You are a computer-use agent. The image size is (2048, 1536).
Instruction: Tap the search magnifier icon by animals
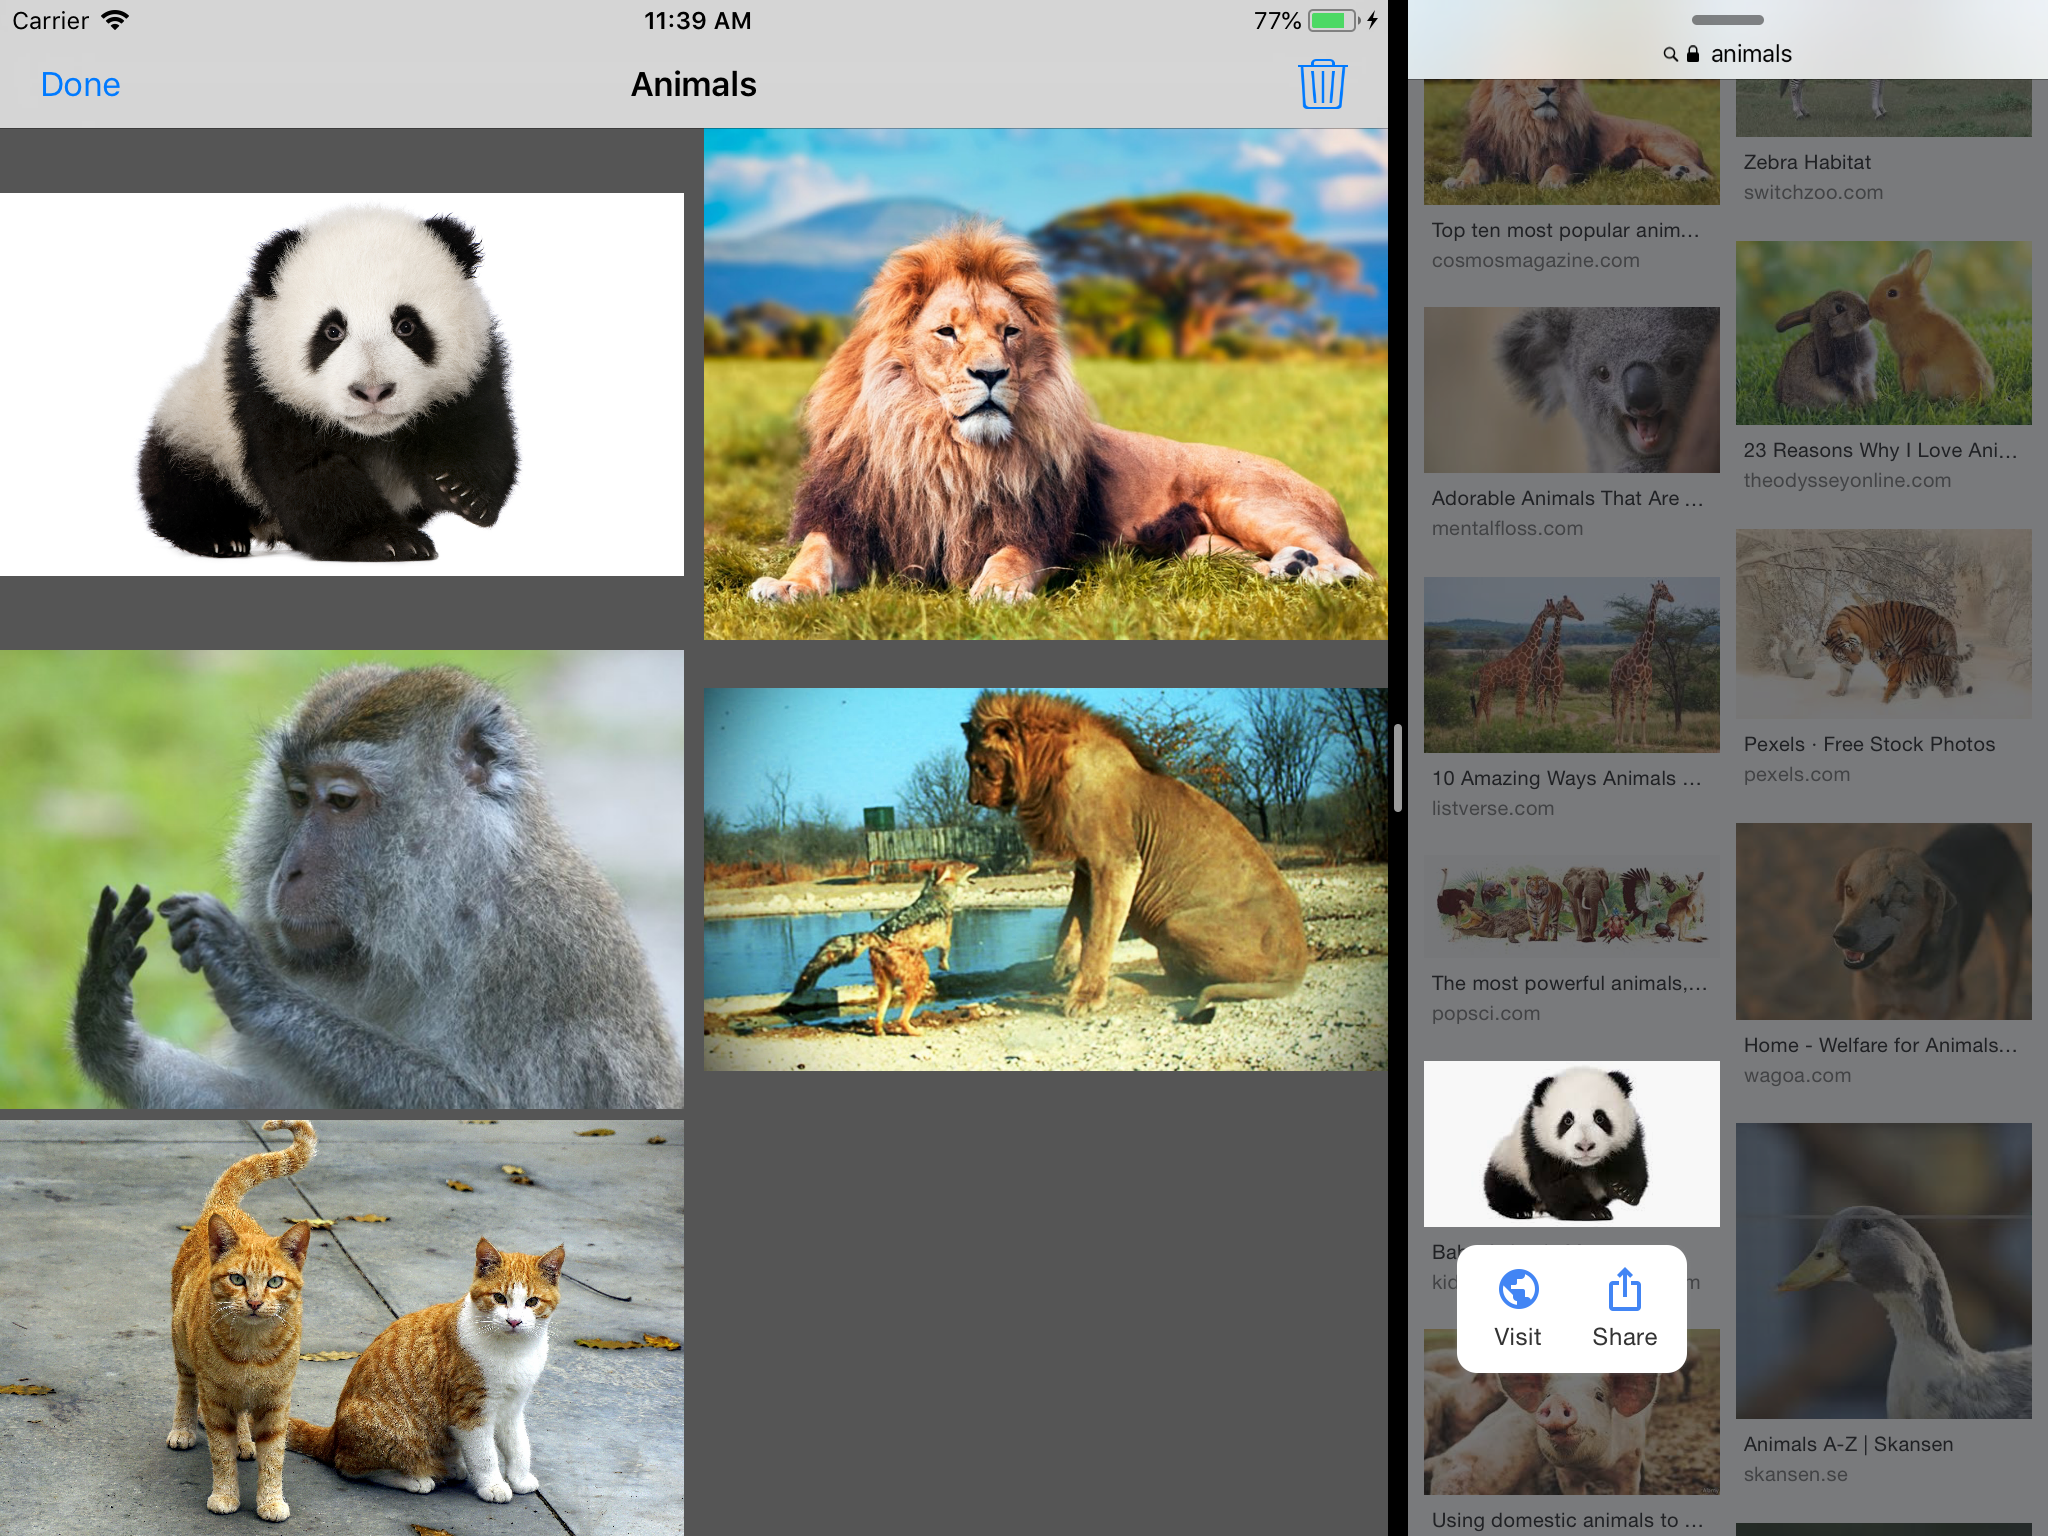[x=1670, y=54]
